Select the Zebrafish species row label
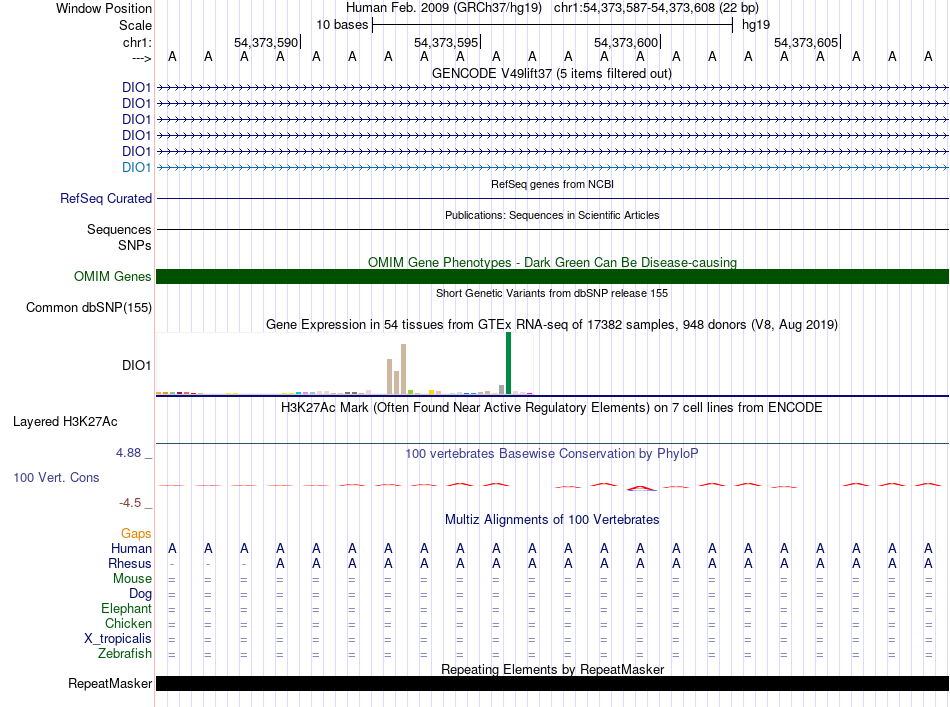Screen dimensions: 950x707 click(x=125, y=653)
